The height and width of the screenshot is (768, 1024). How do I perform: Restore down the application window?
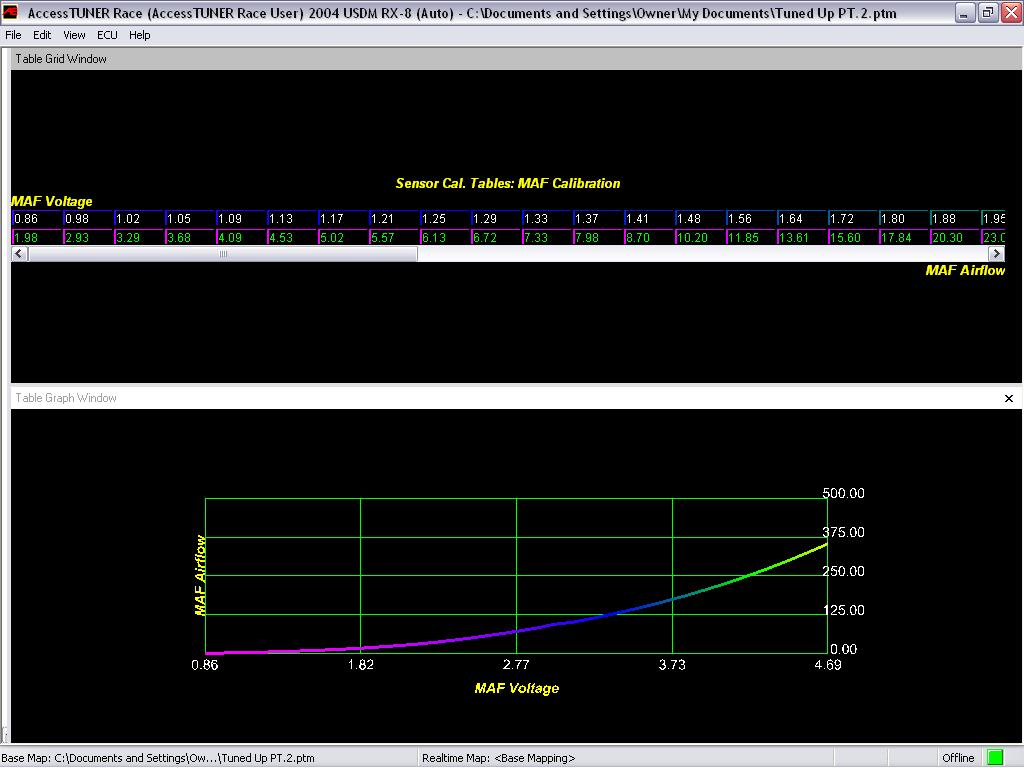tap(988, 12)
